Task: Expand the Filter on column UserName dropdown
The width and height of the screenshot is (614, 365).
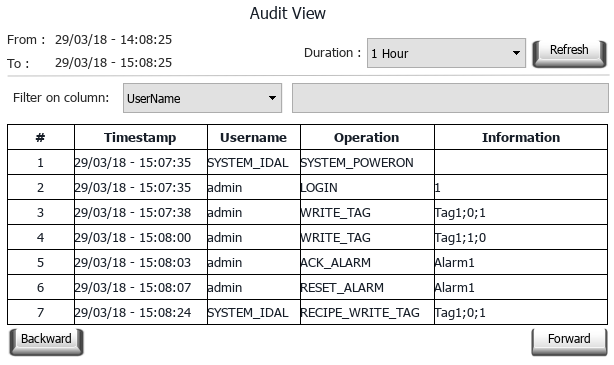Action: point(202,98)
